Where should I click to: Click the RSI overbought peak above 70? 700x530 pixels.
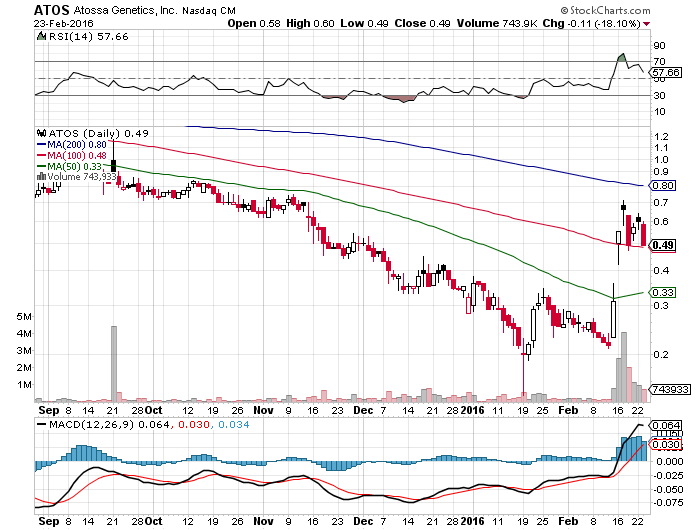point(621,57)
